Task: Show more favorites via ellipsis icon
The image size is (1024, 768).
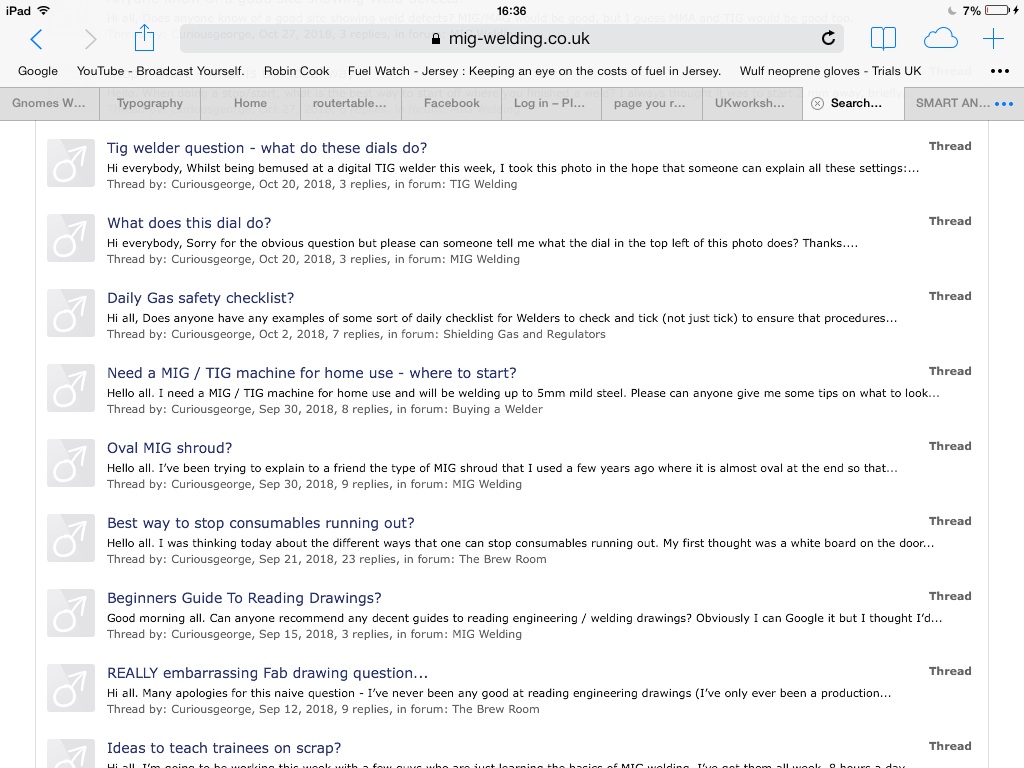Action: 1000,71
